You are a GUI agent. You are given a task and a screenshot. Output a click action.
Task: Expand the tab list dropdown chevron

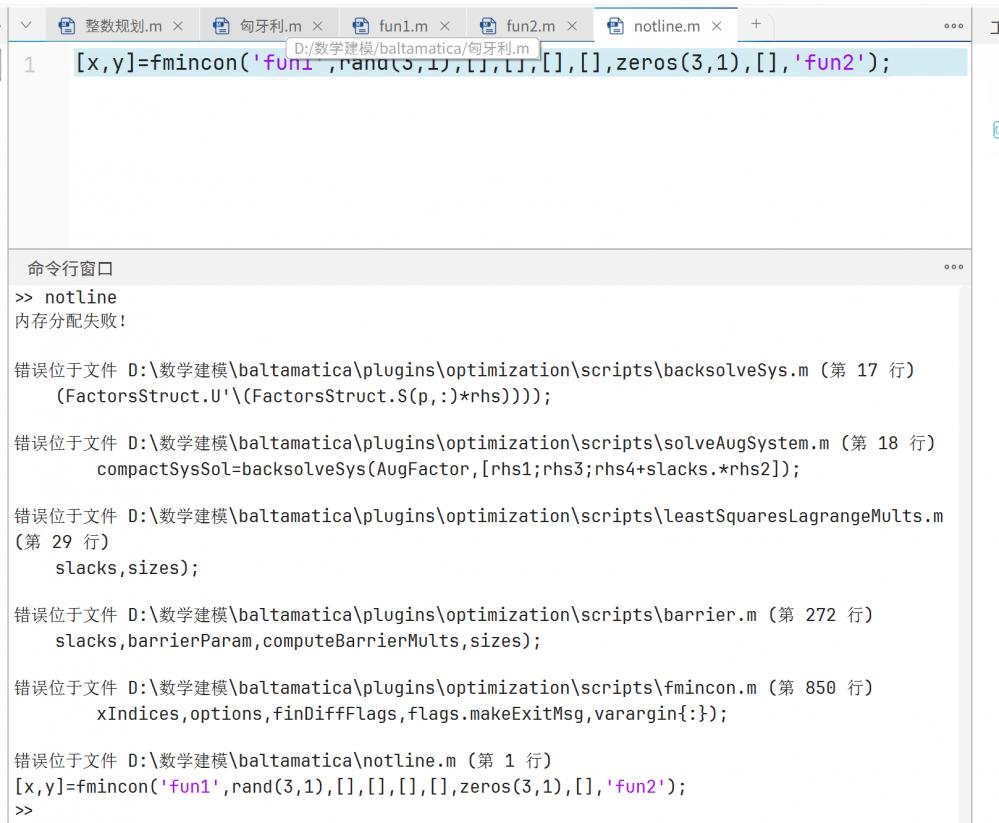[x=26, y=25]
